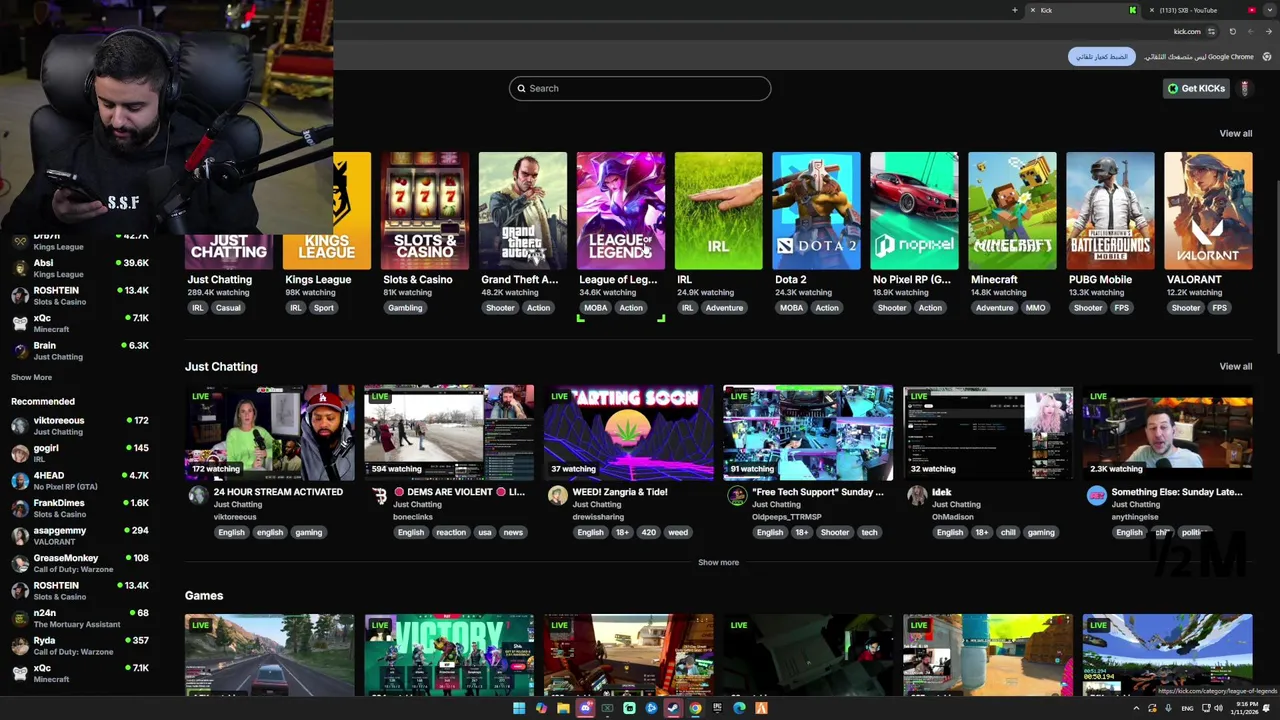Image resolution: width=1280 pixels, height=720 pixels.
Task: Open the Windows Start menu
Action: (x=519, y=708)
